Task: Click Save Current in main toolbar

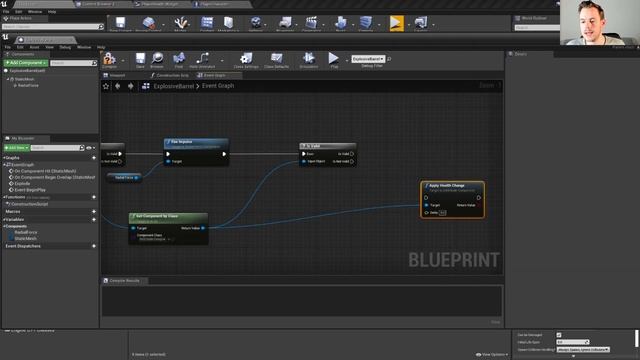Action: tap(120, 24)
